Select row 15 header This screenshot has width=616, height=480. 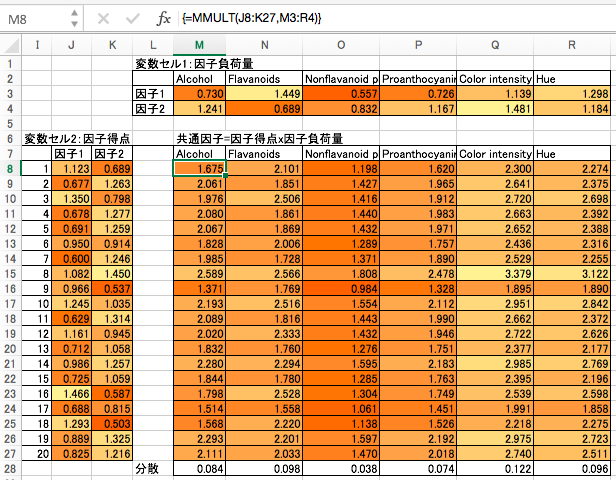pyautogui.click(x=10, y=274)
